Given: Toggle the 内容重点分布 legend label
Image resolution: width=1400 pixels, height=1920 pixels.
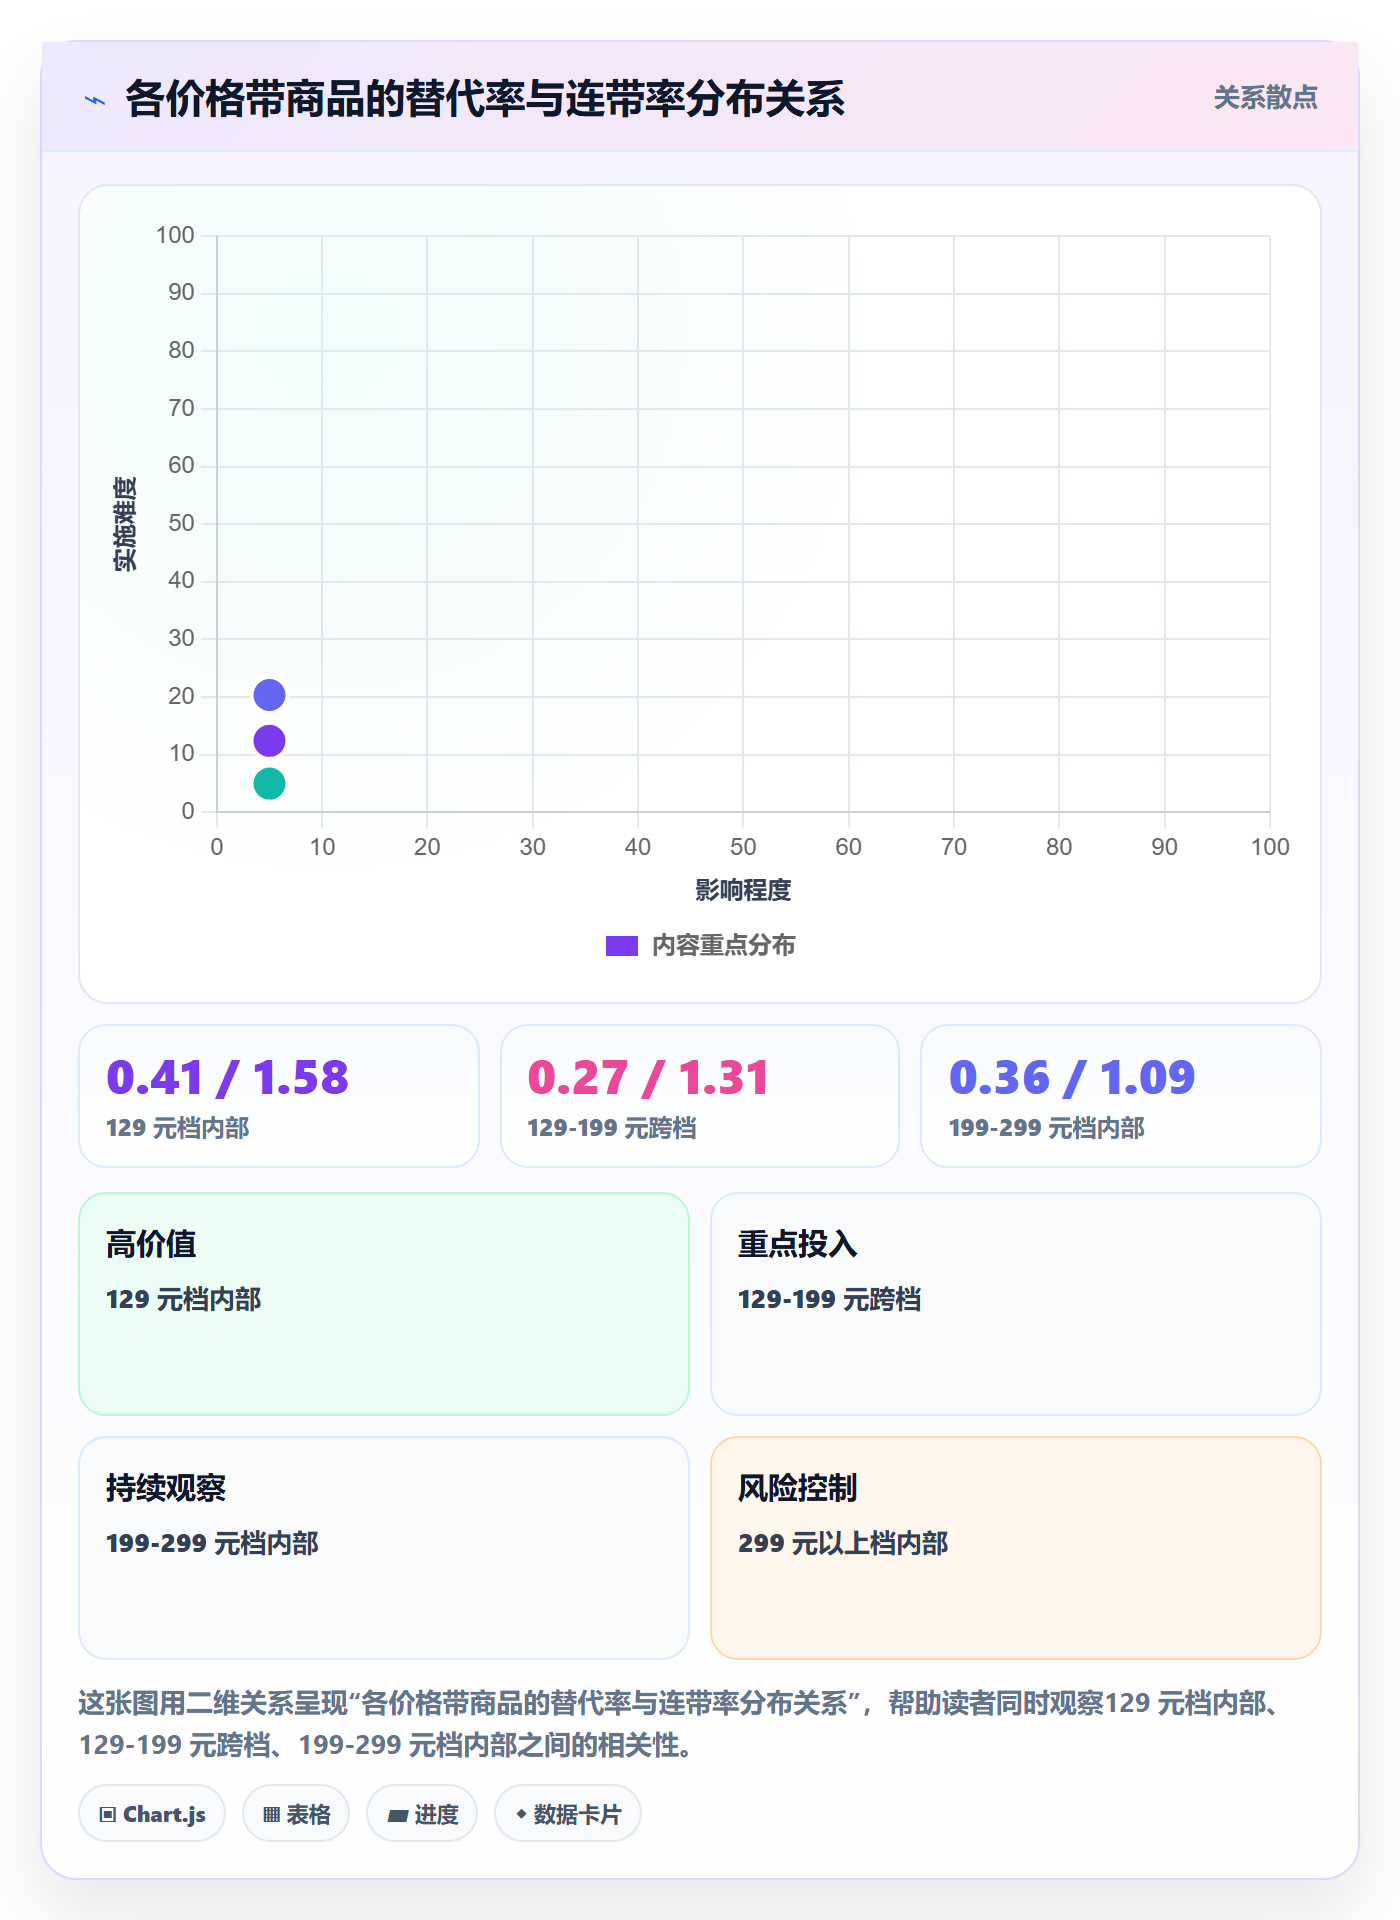Looking at the screenshot, I should click(x=723, y=946).
